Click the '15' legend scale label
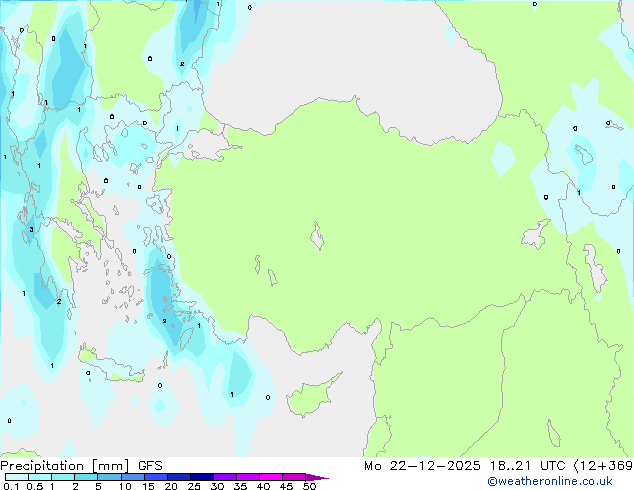634x490 pixels. (148, 486)
